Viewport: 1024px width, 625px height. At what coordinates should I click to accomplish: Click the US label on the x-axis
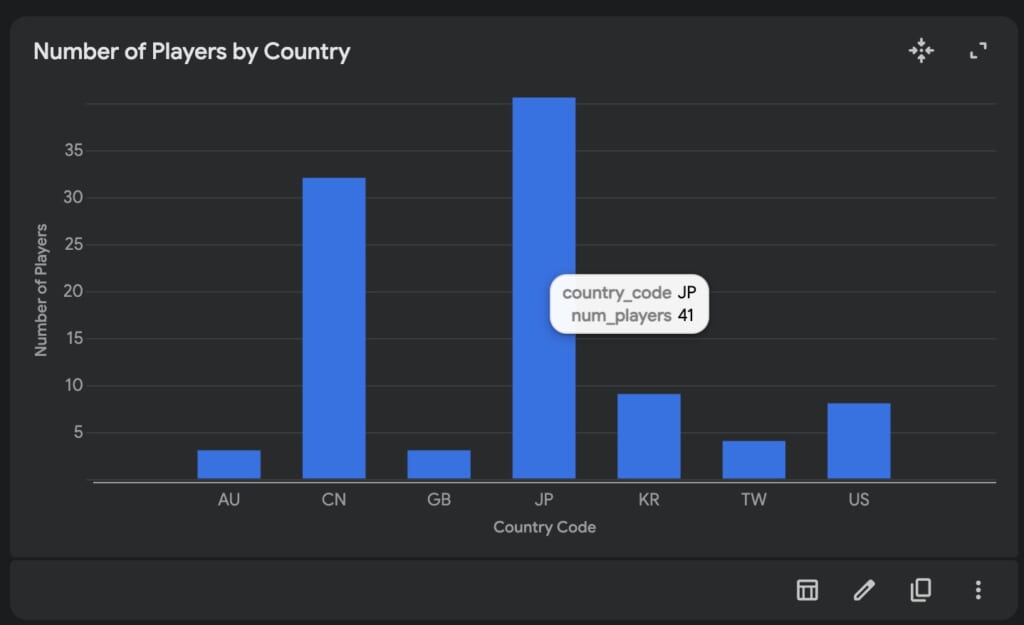click(859, 500)
